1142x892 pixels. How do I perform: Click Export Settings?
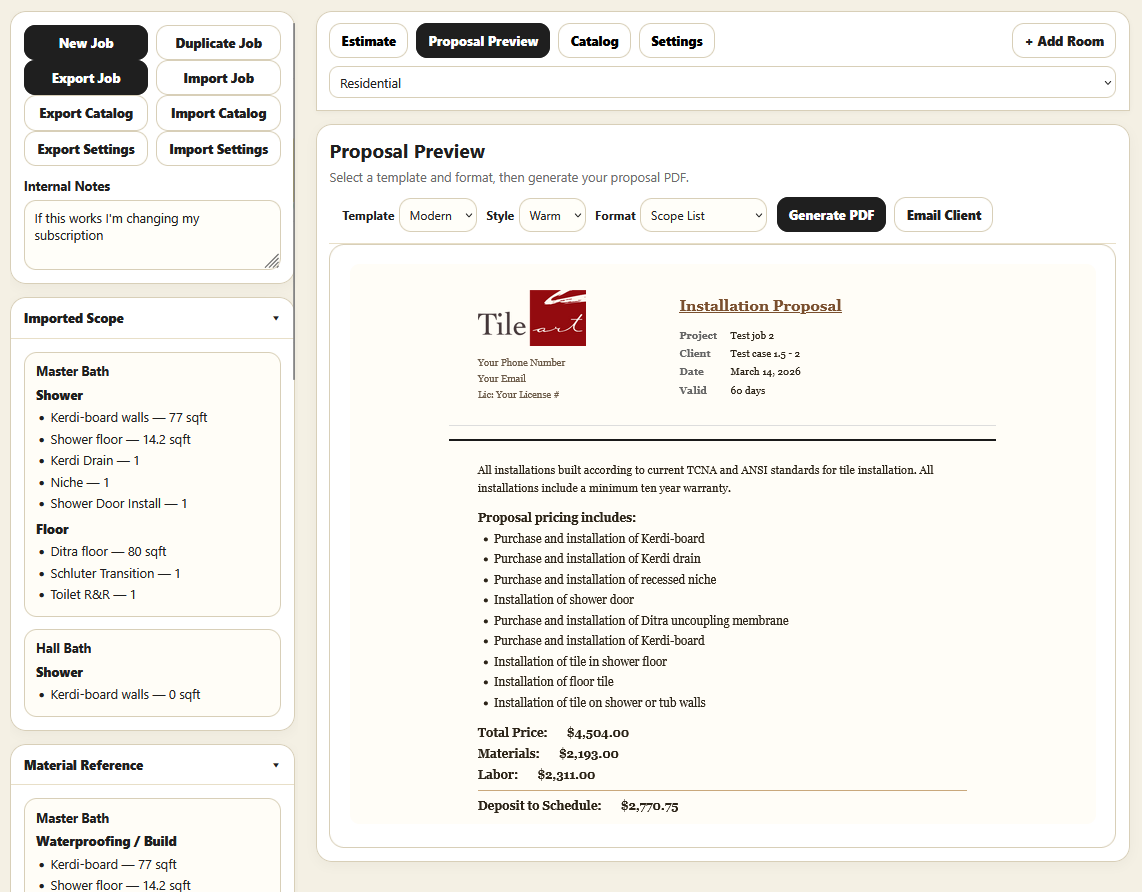85,148
